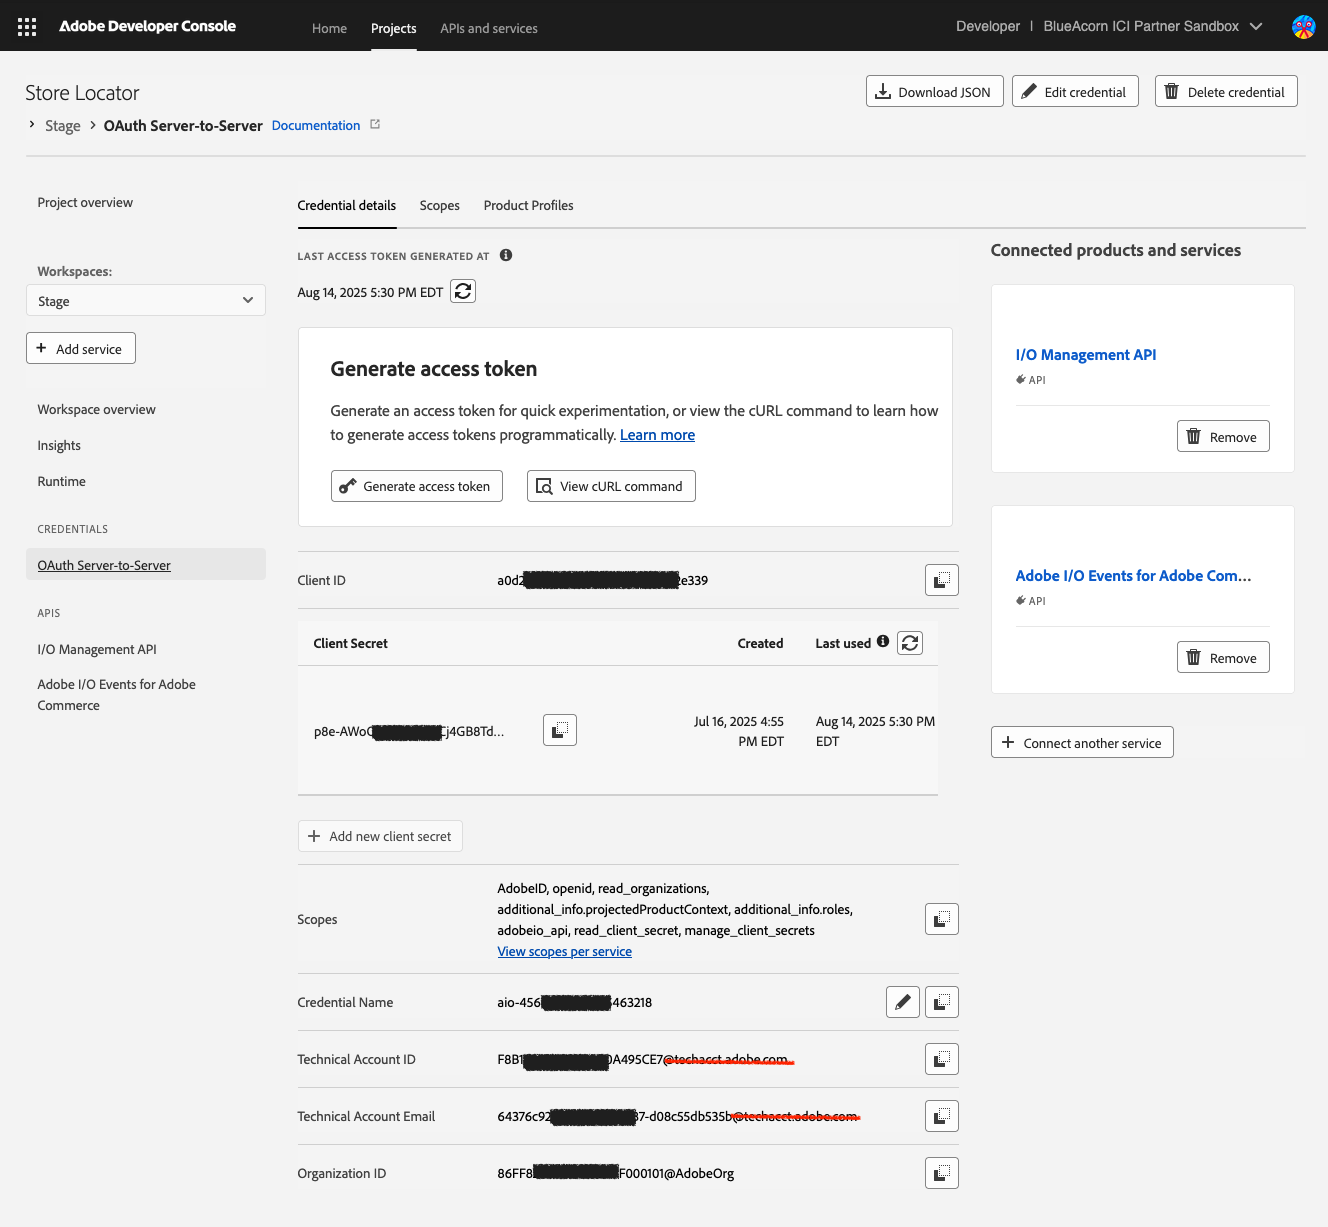This screenshot has width=1328, height=1227.
Task: Open the user profile avatar
Action: (x=1303, y=27)
